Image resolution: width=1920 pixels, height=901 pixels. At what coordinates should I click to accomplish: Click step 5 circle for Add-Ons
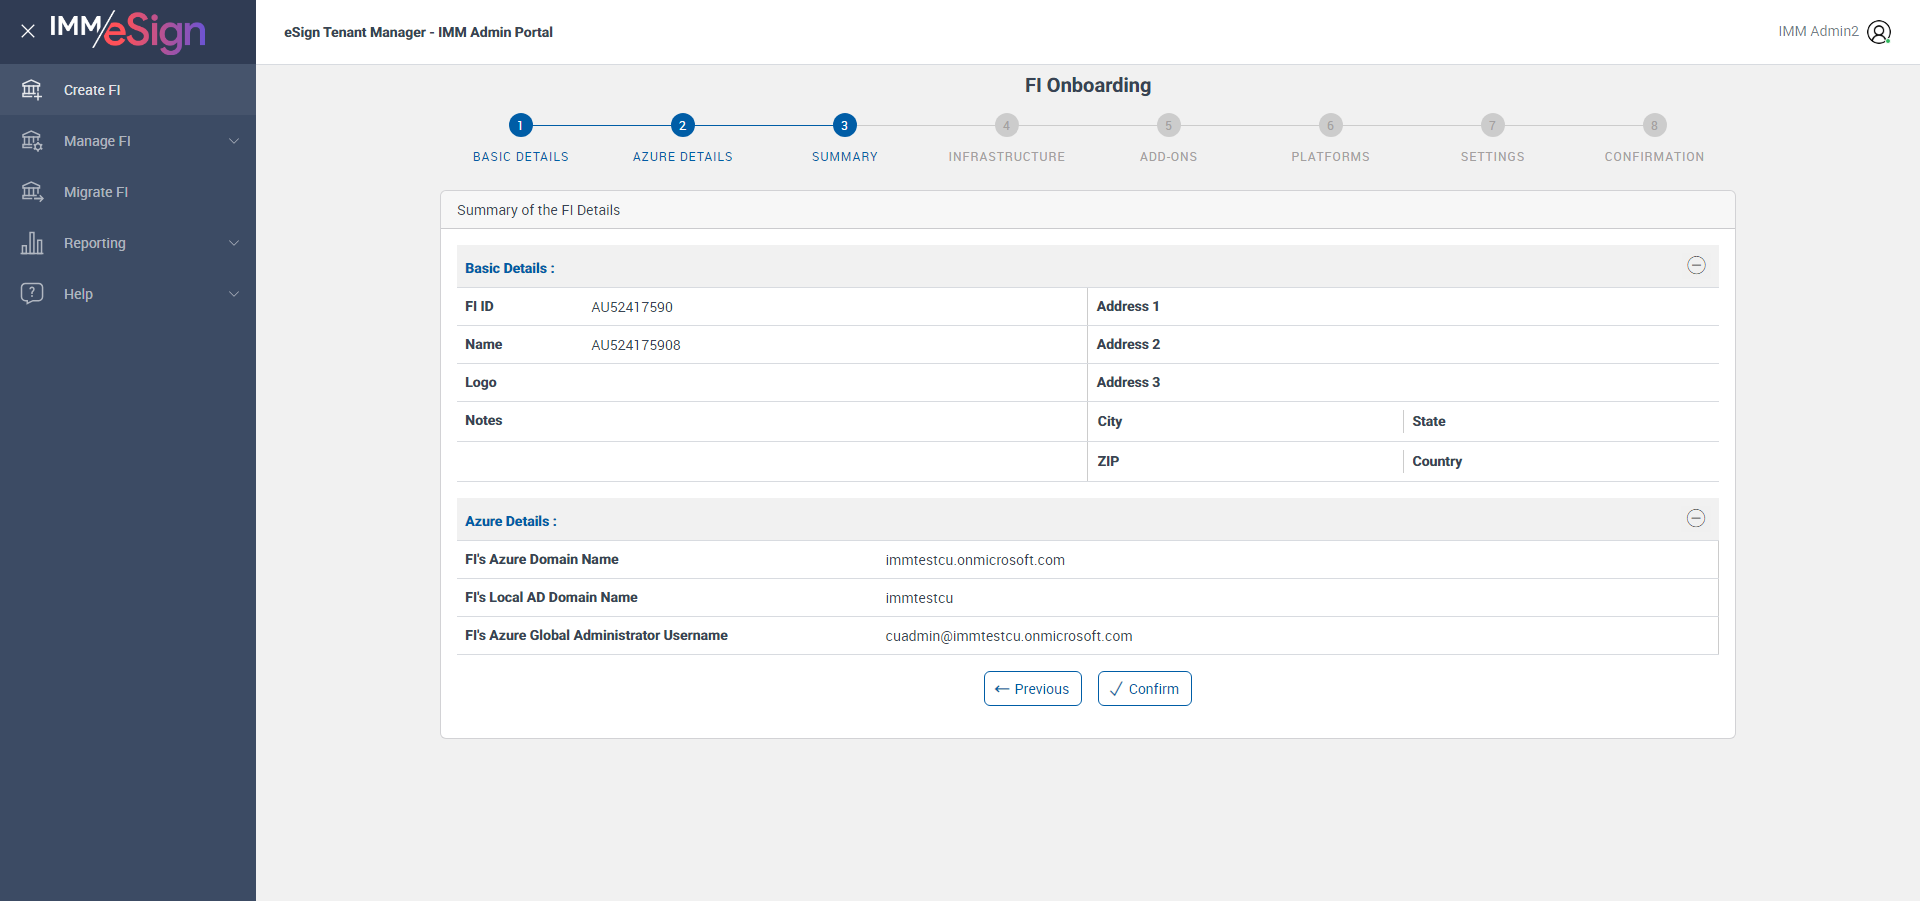pos(1168,125)
